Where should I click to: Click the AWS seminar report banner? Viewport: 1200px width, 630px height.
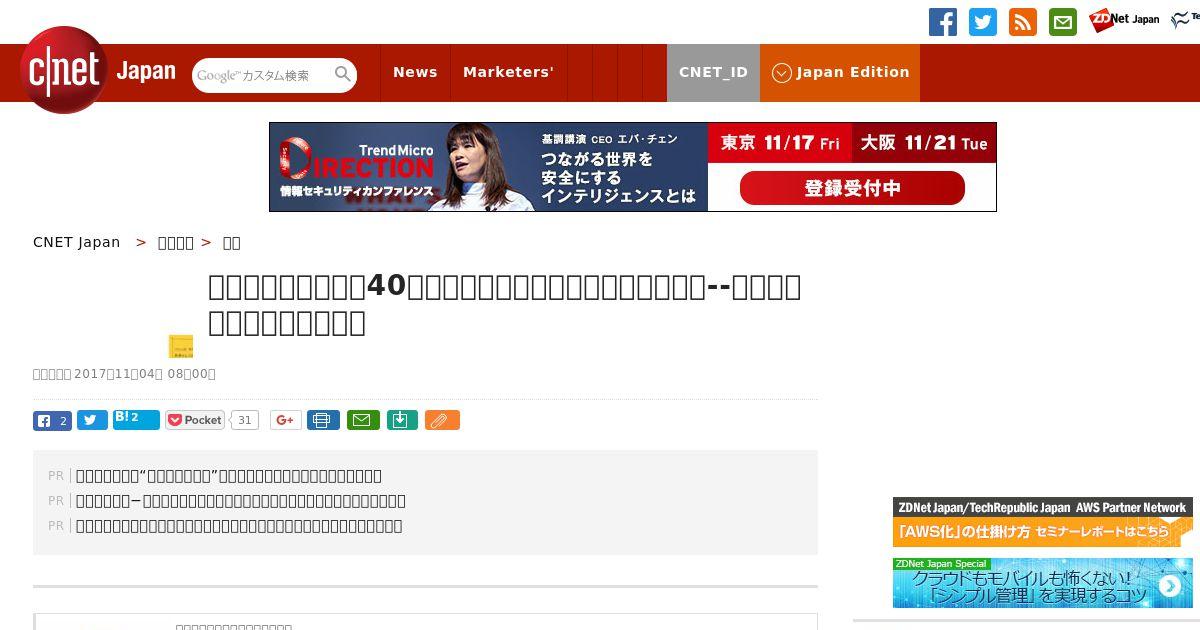1043,522
